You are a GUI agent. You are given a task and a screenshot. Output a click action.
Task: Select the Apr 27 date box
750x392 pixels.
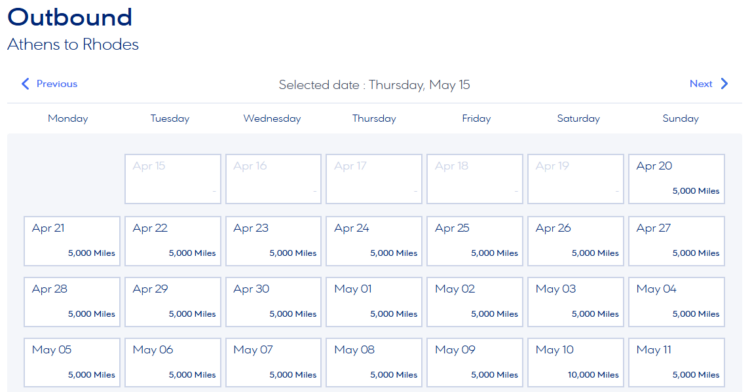(x=676, y=241)
